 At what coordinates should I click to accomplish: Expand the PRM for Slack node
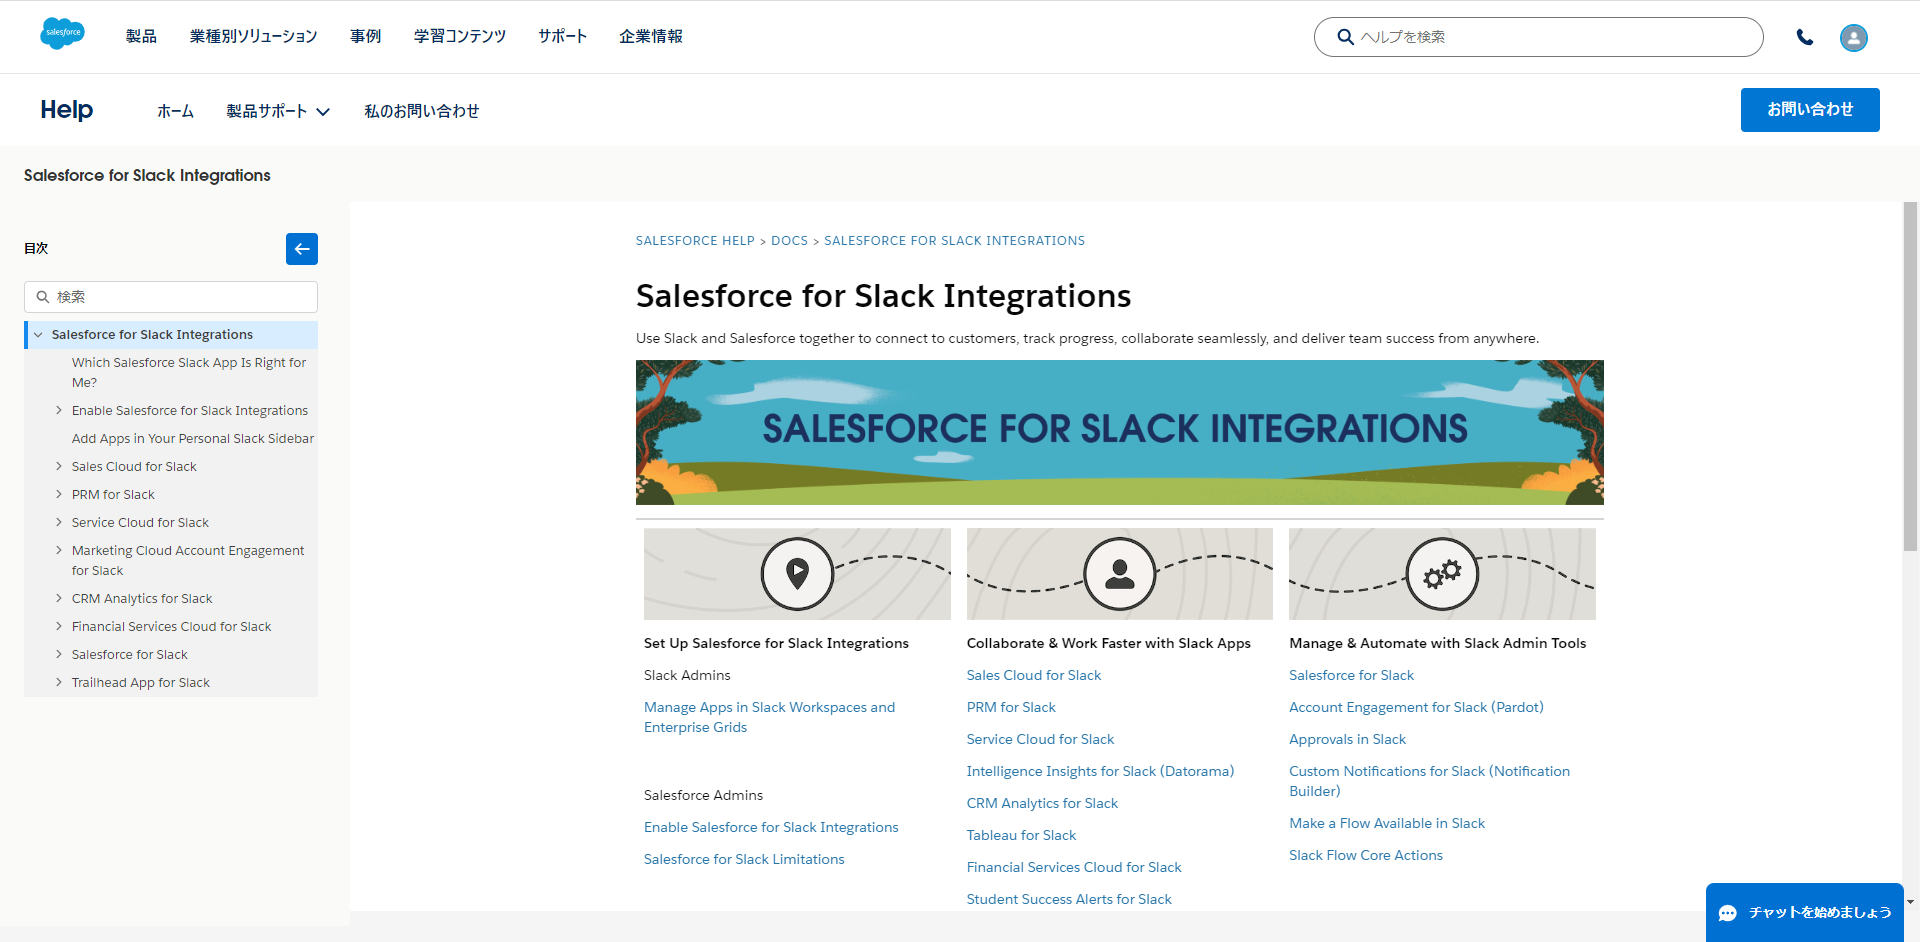pyautogui.click(x=58, y=495)
